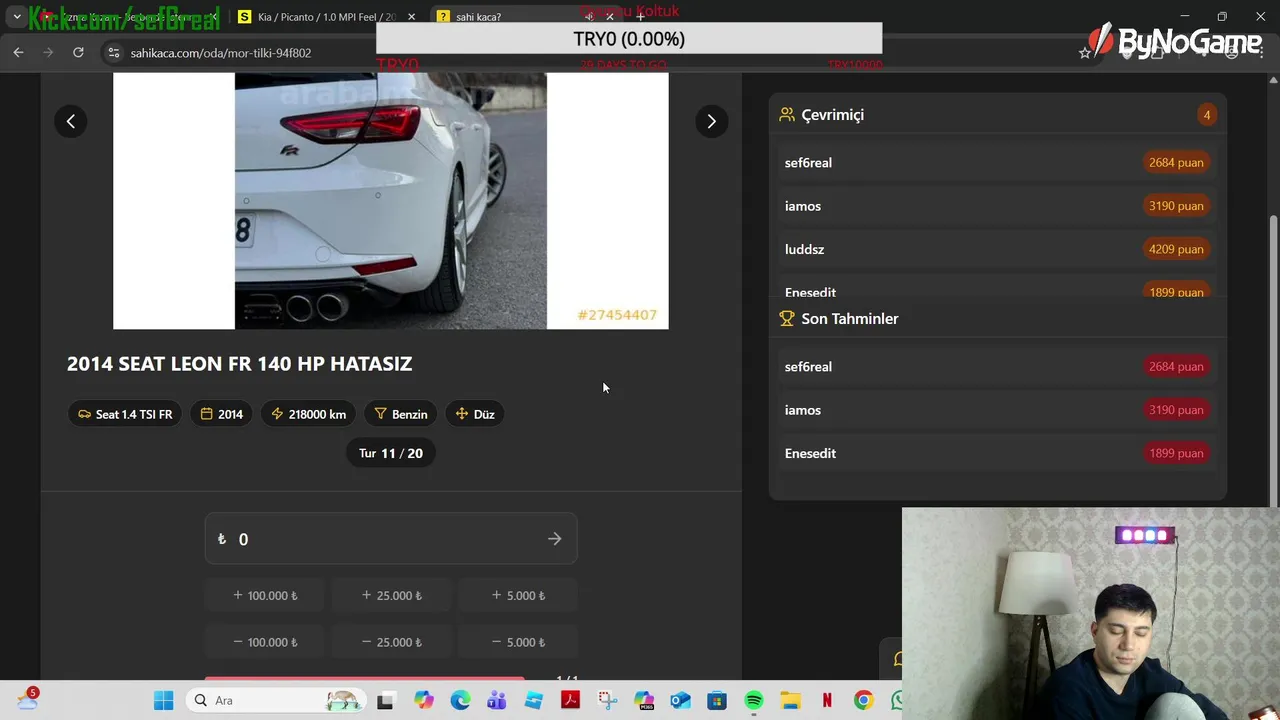The width and height of the screenshot is (1280, 720).
Task: Open Microsoft Teams from the taskbar
Action: (x=496, y=701)
